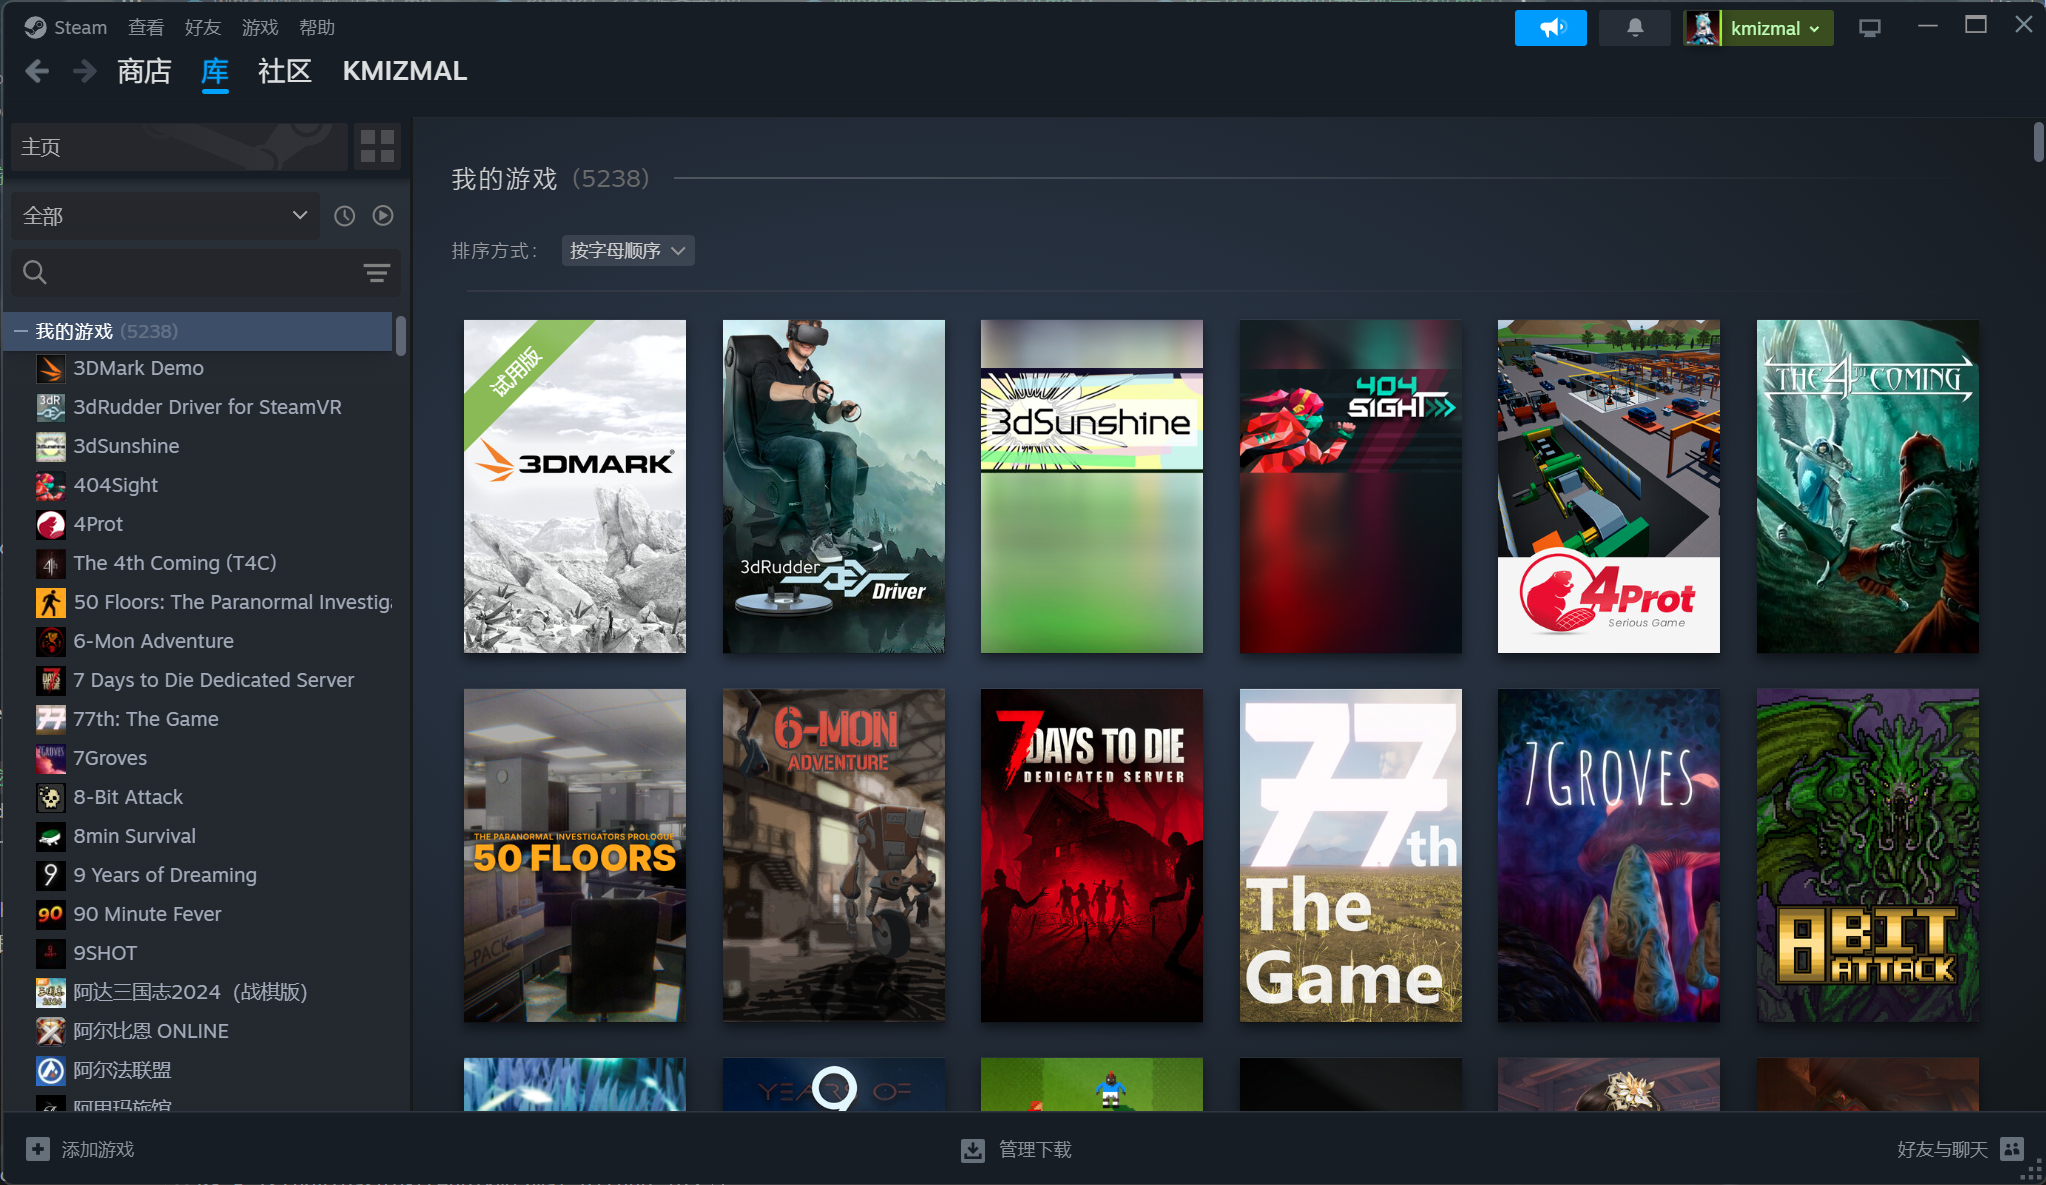Click the Steam logo icon
The height and width of the screenshot is (1185, 2046).
[35, 28]
